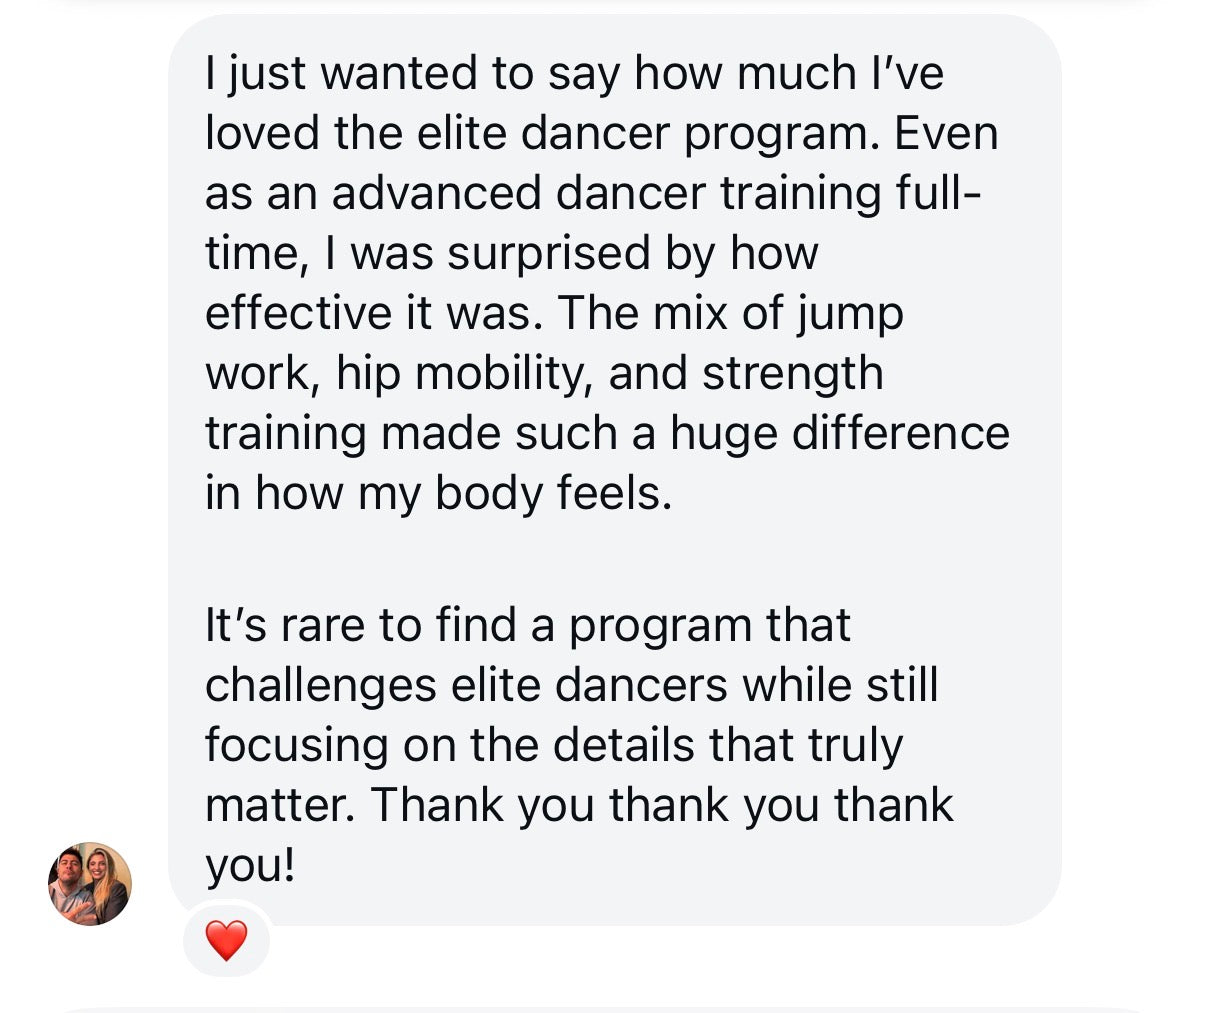Open the sender's profile picture avatar
This screenshot has width=1206, height=1013.
coord(90,883)
